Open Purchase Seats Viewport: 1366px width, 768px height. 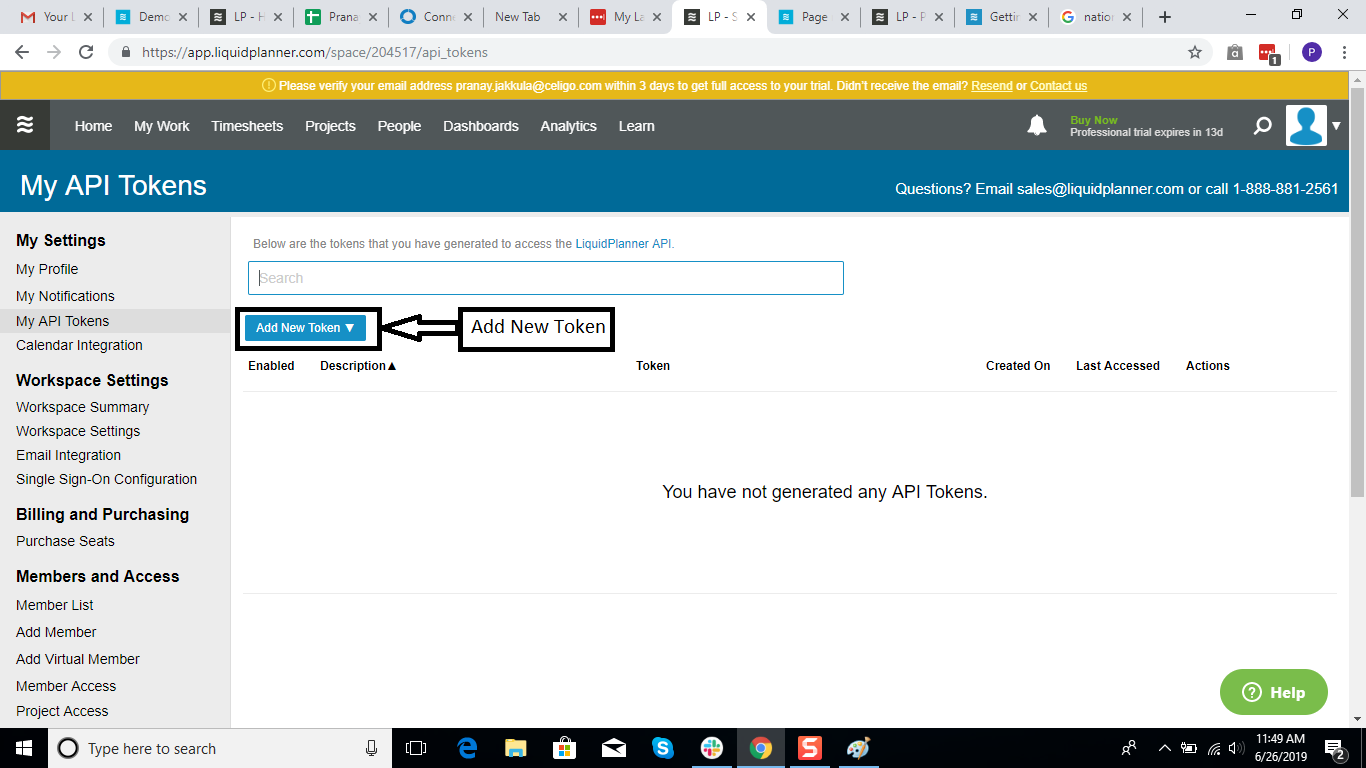[65, 541]
